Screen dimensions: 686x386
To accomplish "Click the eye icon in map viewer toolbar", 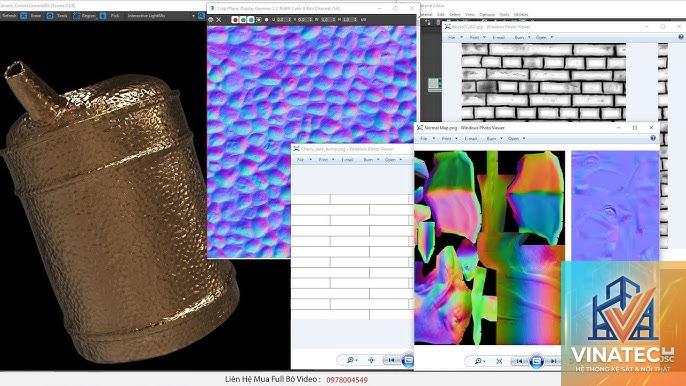I will pyautogui.click(x=211, y=20).
